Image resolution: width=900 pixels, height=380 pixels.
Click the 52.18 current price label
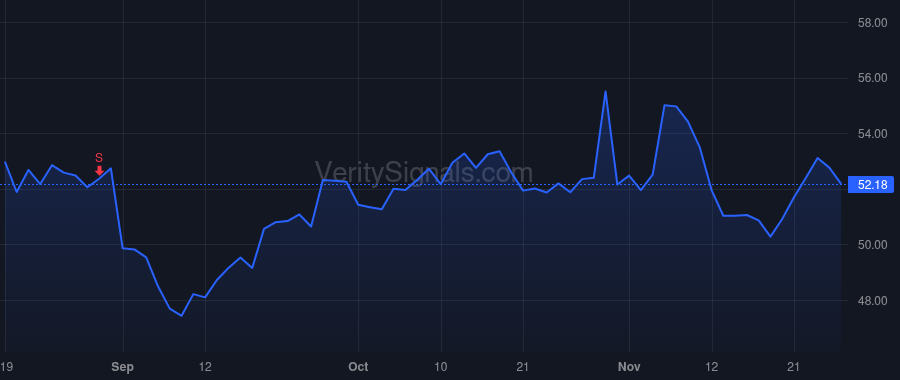click(872, 185)
